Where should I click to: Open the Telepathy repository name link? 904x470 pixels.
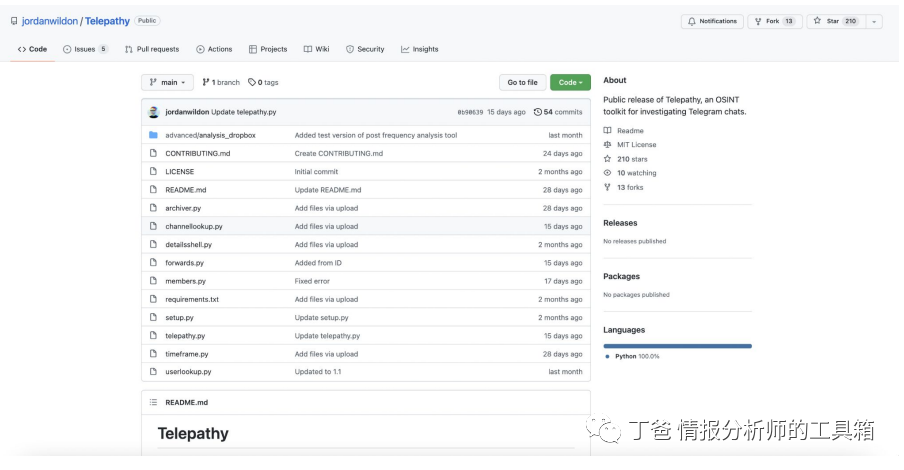point(107,21)
